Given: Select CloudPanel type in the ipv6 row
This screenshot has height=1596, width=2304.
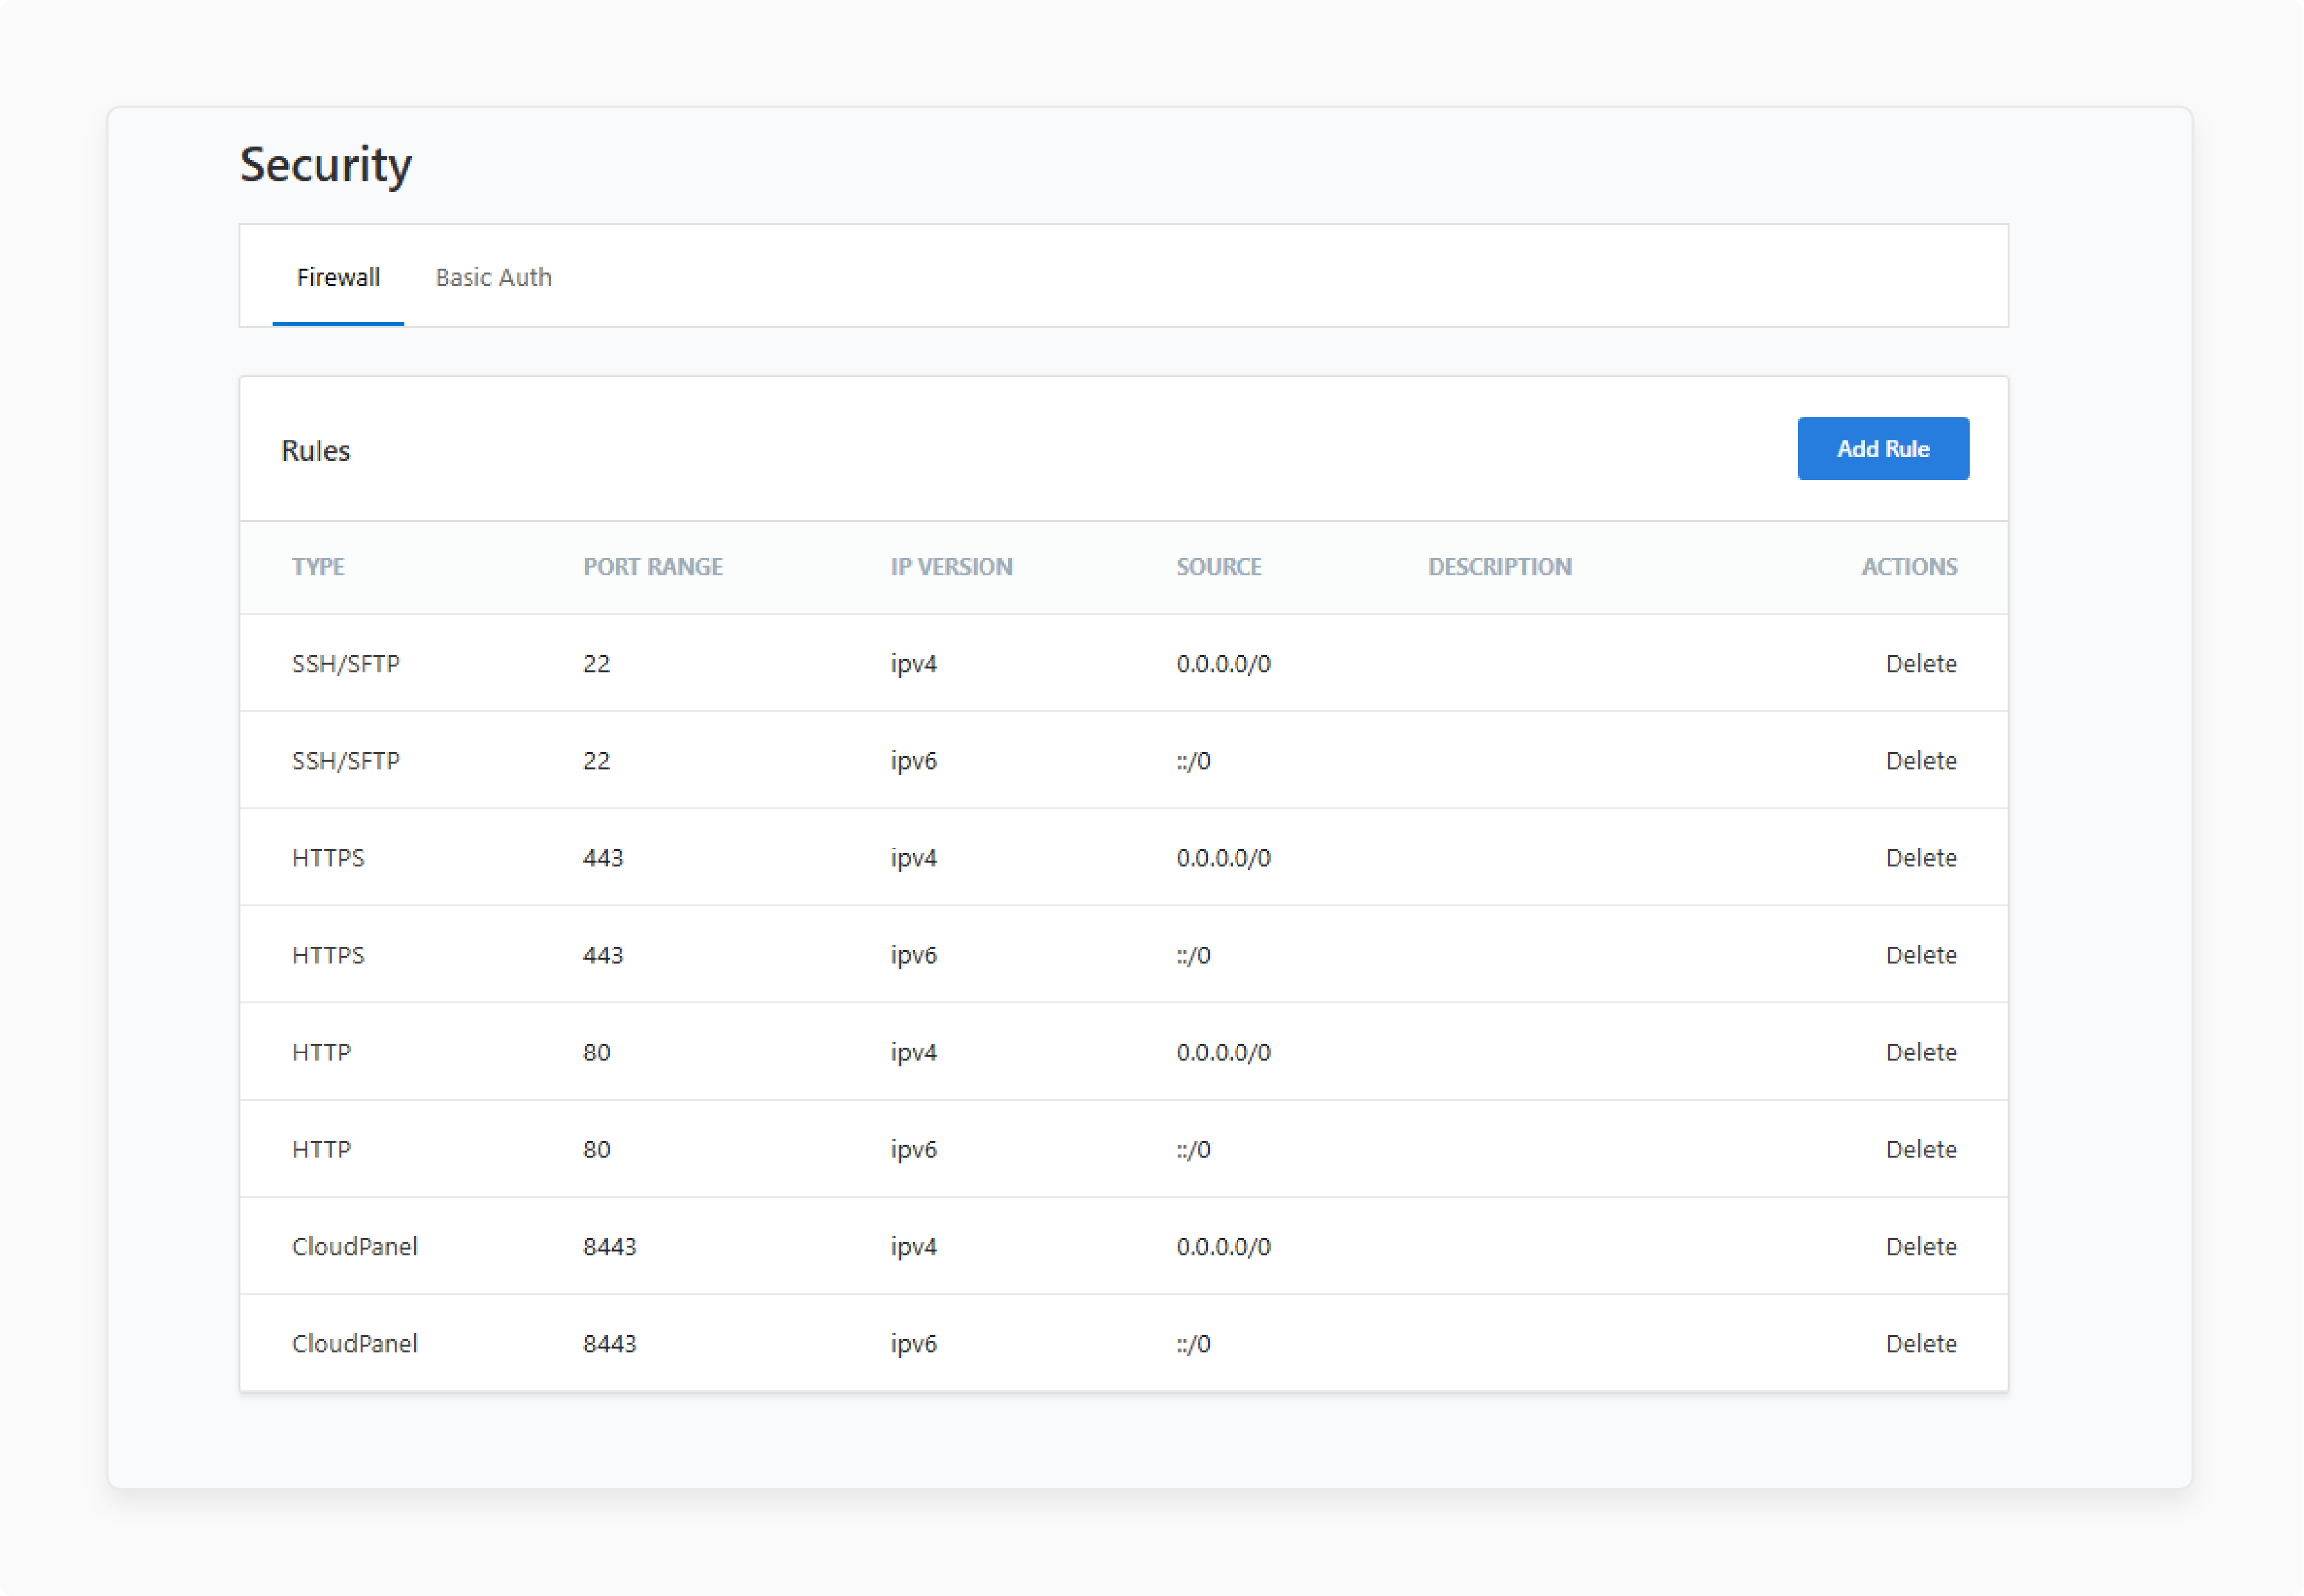Looking at the screenshot, I should click(355, 1343).
